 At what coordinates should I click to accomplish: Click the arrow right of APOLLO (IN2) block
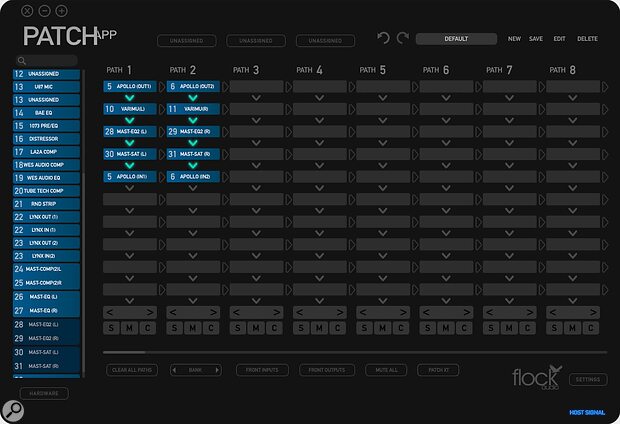pyautogui.click(x=225, y=177)
